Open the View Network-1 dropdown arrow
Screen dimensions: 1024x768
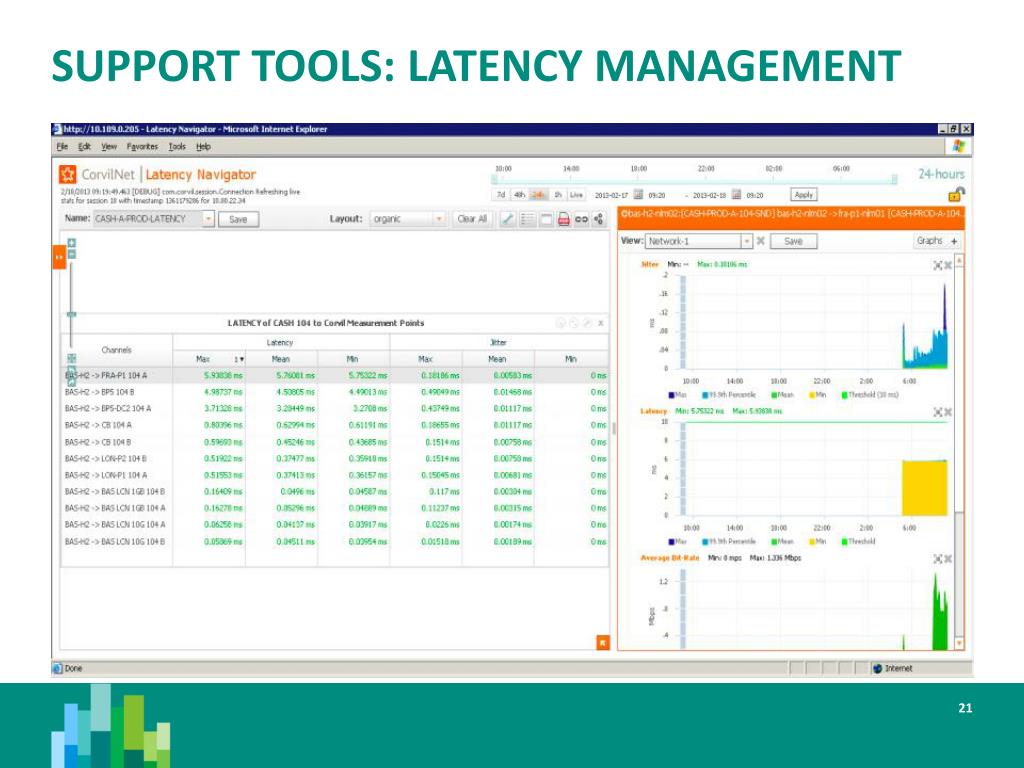(x=747, y=241)
